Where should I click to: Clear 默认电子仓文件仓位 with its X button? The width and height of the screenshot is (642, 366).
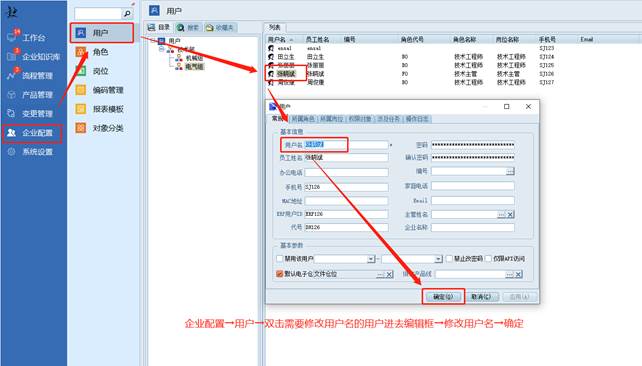389,274
